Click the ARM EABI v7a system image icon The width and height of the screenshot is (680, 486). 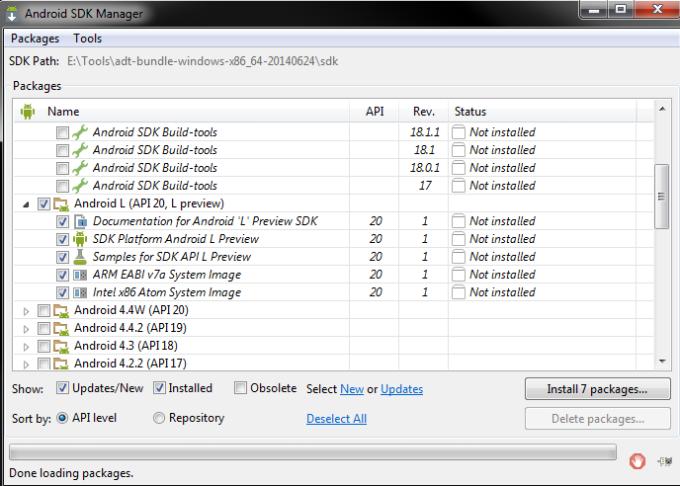pos(80,275)
